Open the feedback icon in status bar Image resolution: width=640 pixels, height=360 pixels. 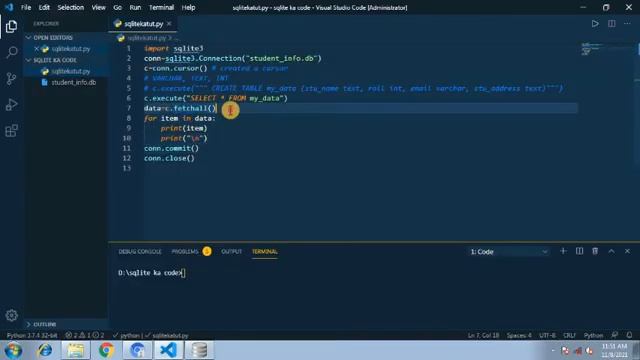tap(615, 335)
